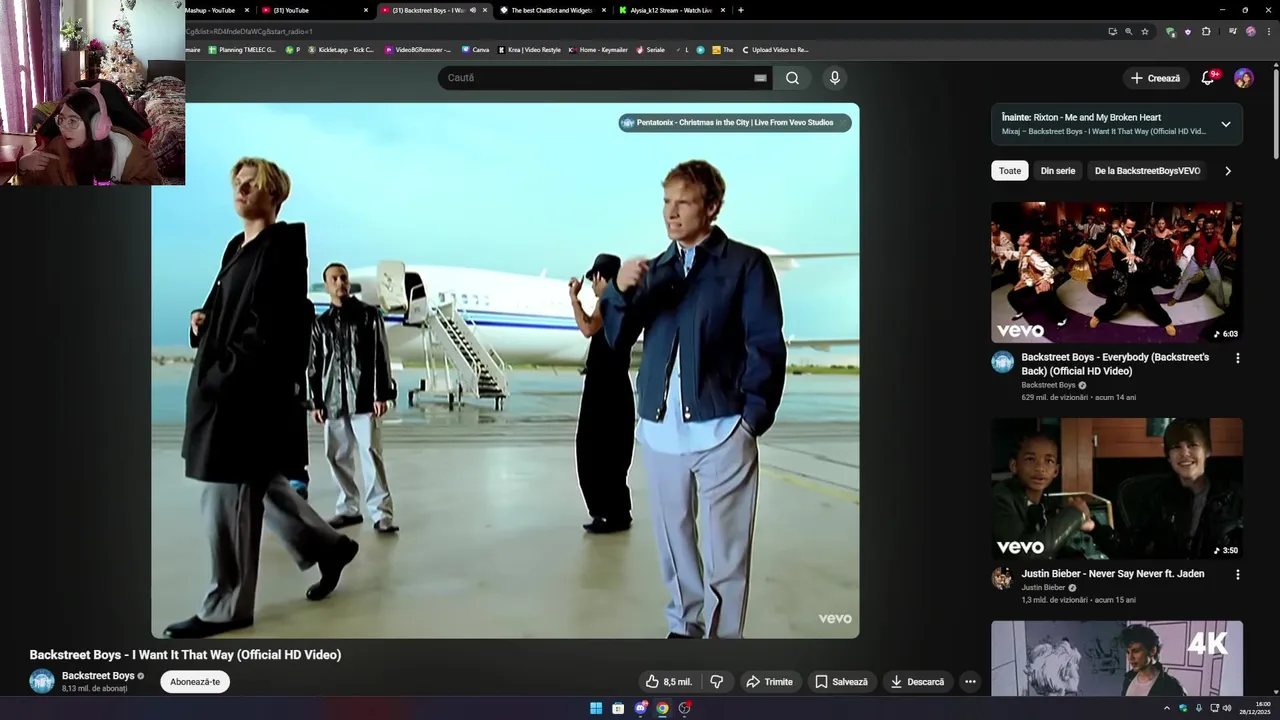Screen dimensions: 1280x720
Task: Click the 'Backstreet Boys' channel name under title
Action: click(x=98, y=676)
